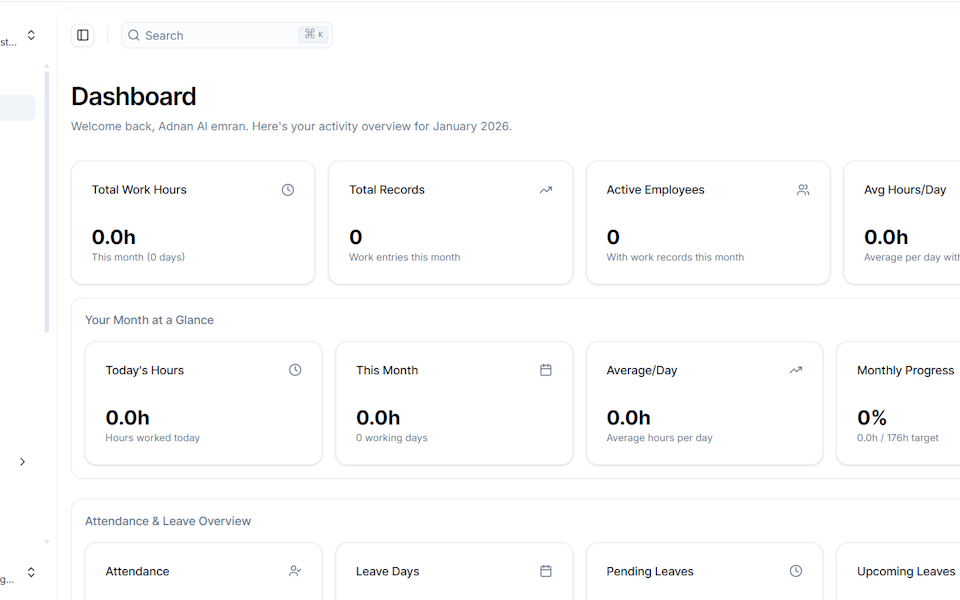The width and height of the screenshot is (960, 600).
Task: Click the Total Records label
Action: coord(387,190)
